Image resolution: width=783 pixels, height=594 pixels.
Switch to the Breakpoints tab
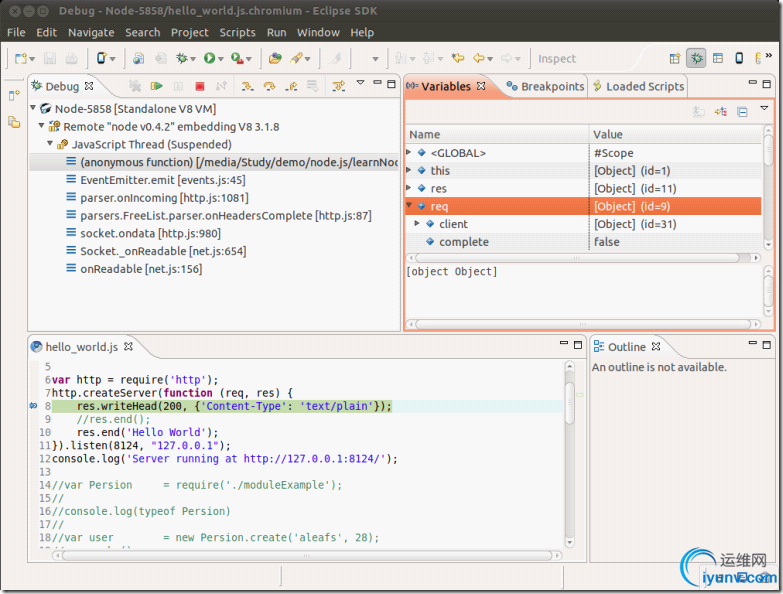[545, 86]
